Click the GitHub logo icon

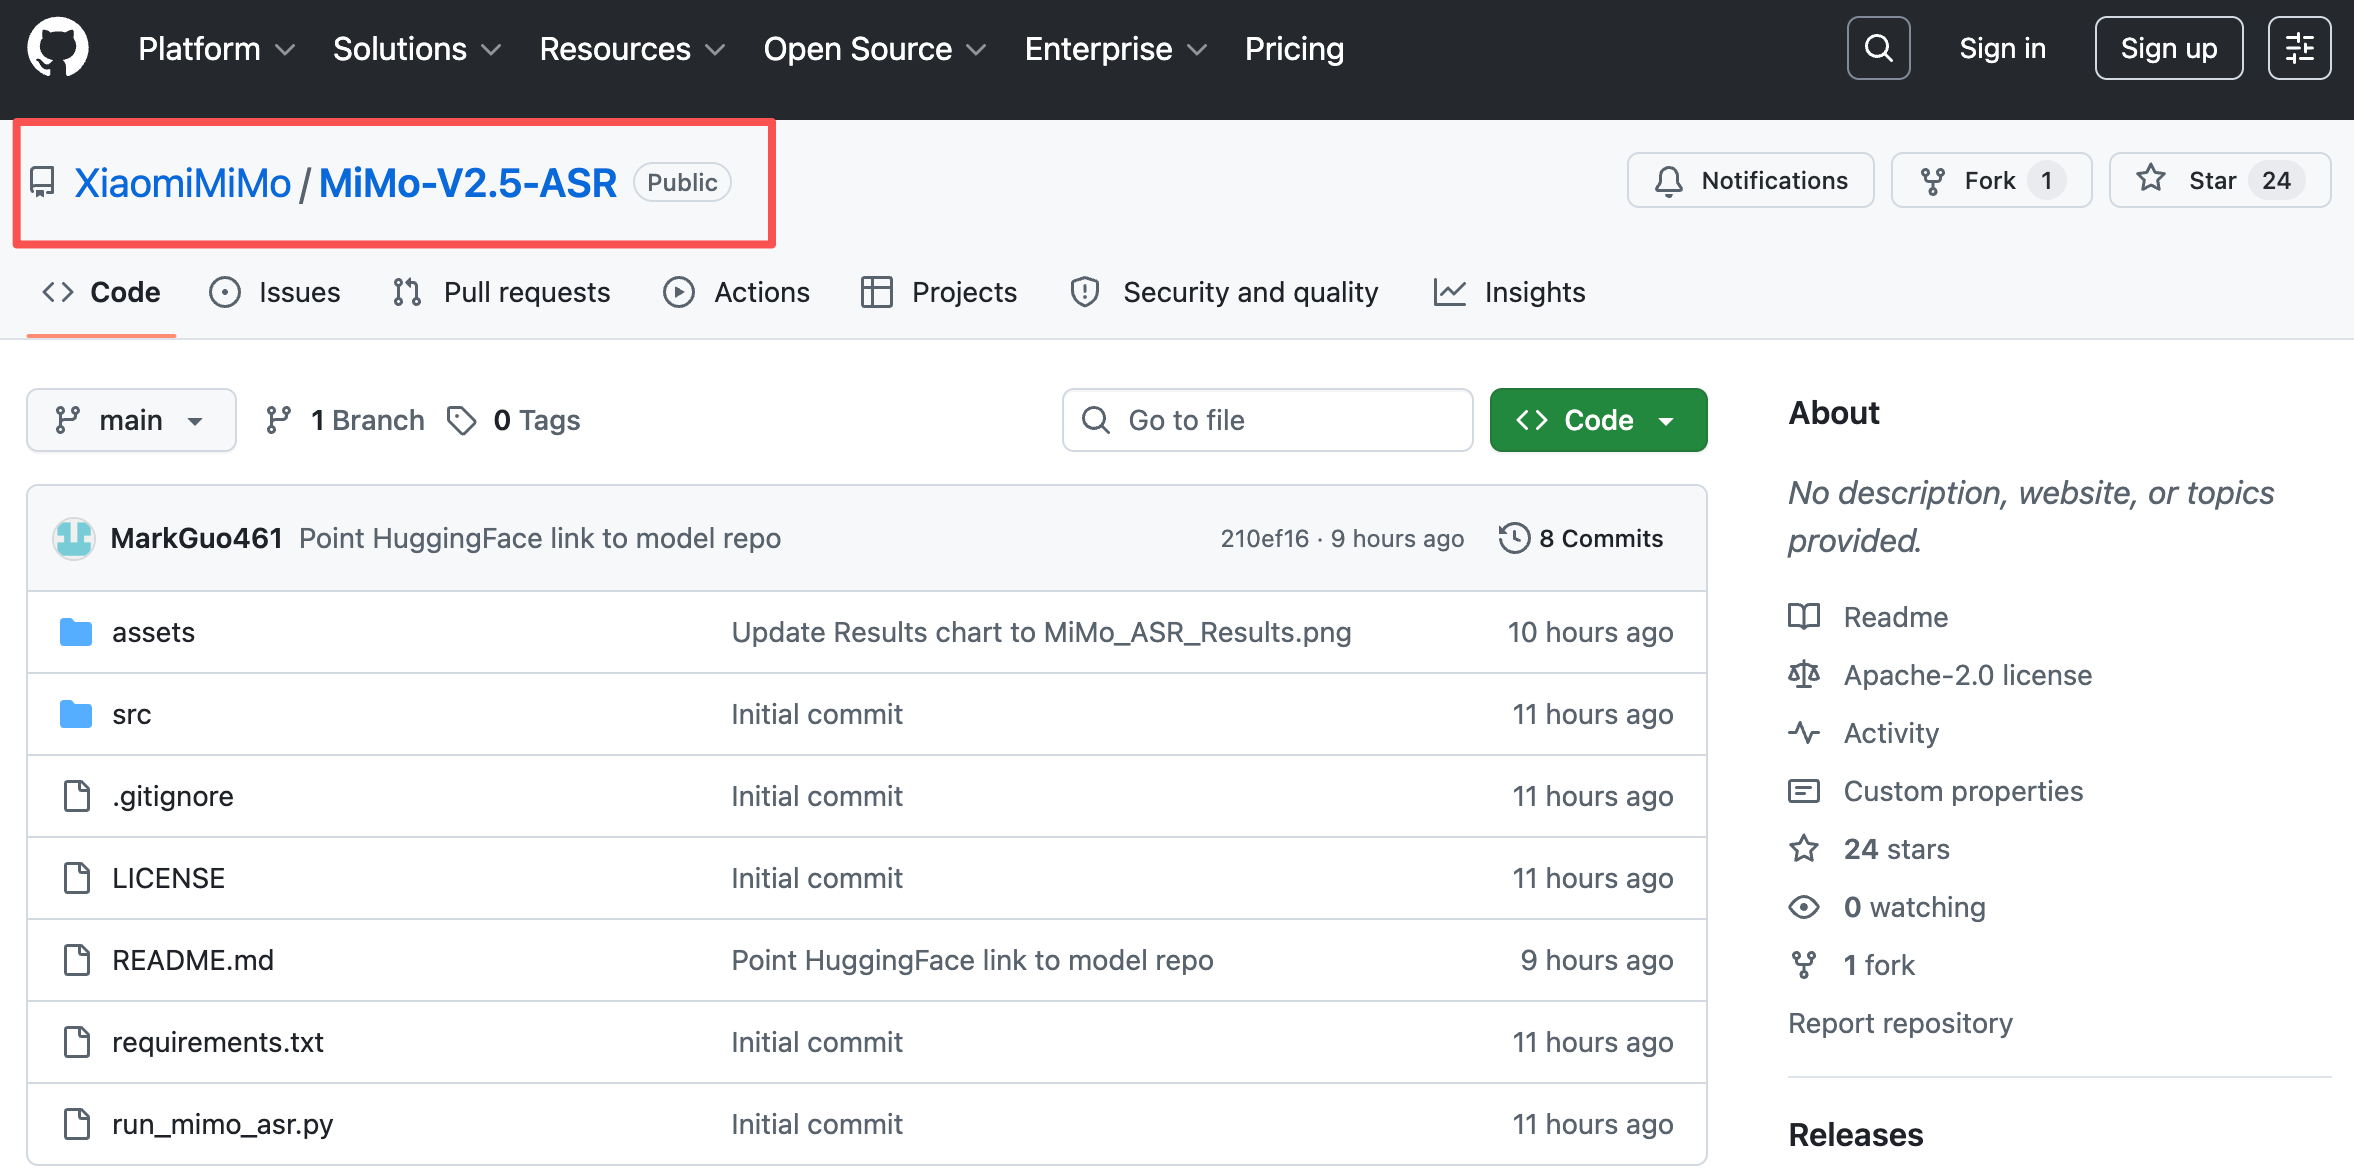click(58, 47)
